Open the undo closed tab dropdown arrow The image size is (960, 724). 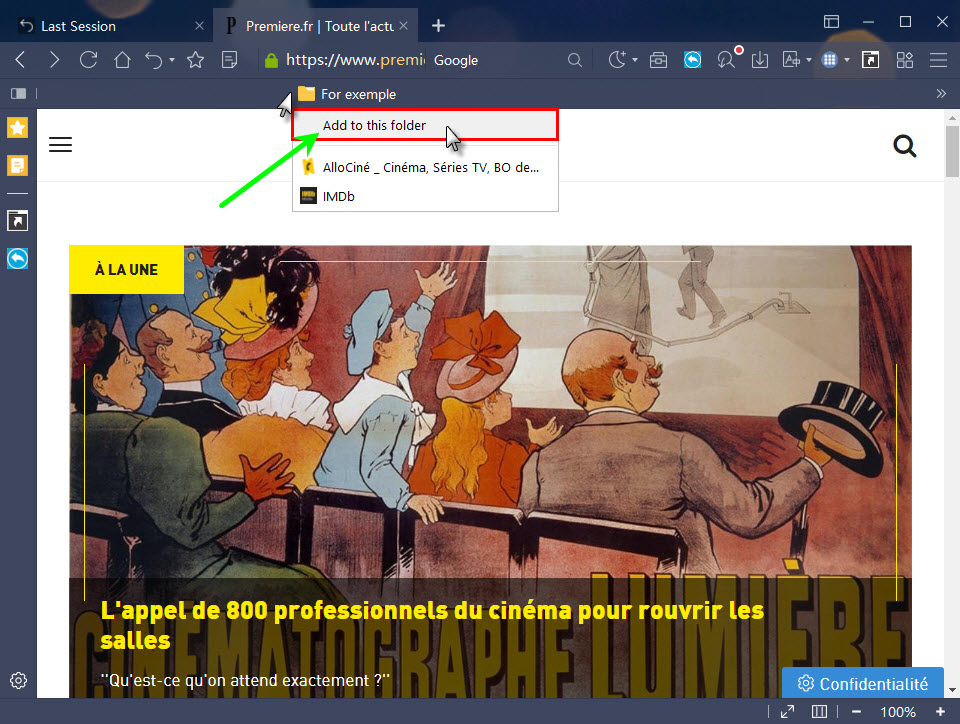pos(172,60)
